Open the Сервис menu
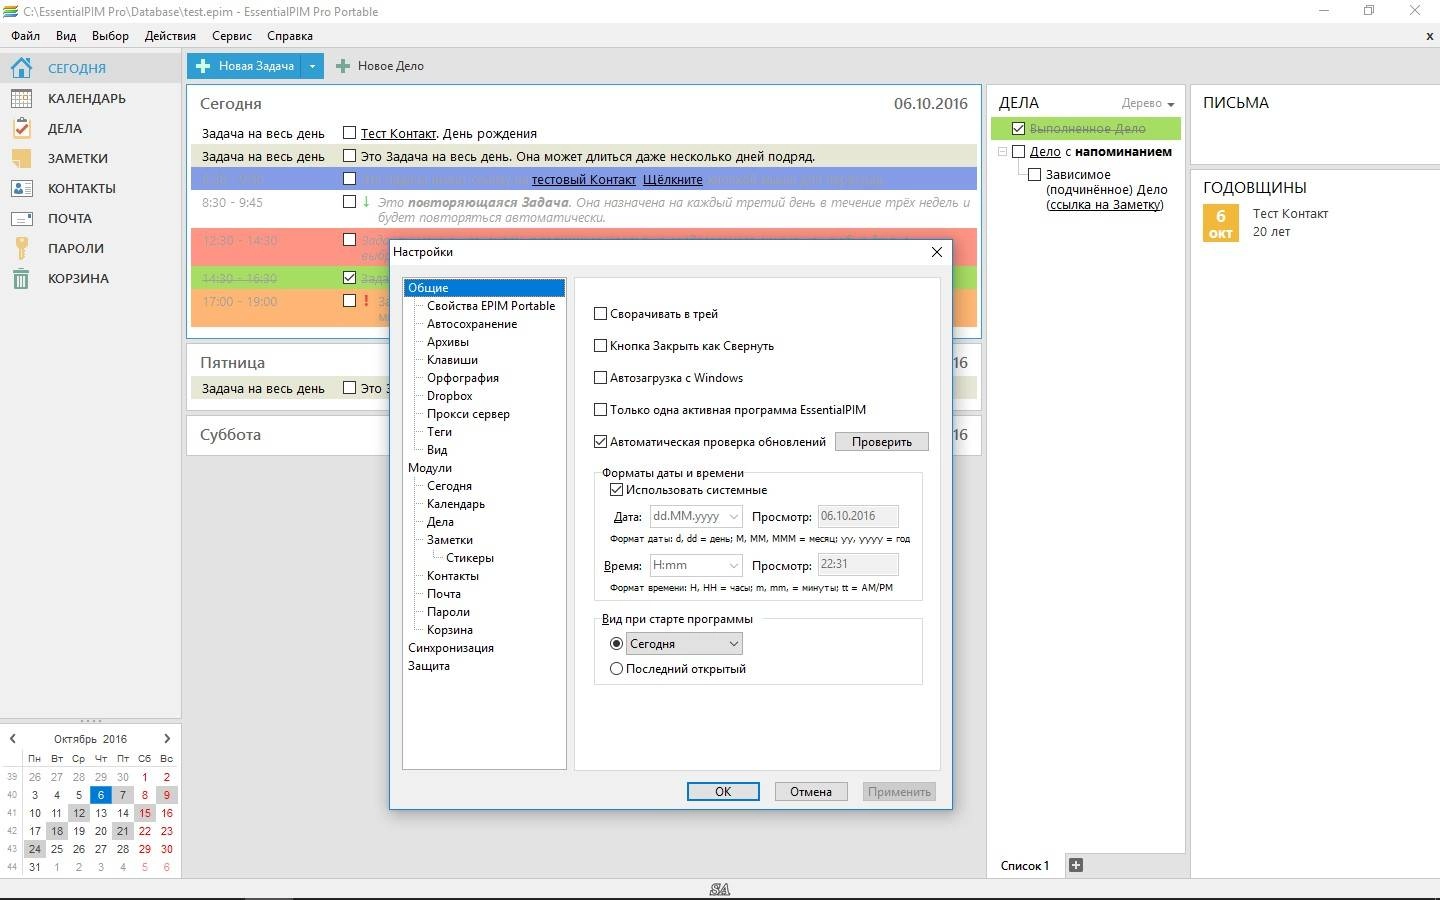This screenshot has width=1440, height=900. coord(232,36)
